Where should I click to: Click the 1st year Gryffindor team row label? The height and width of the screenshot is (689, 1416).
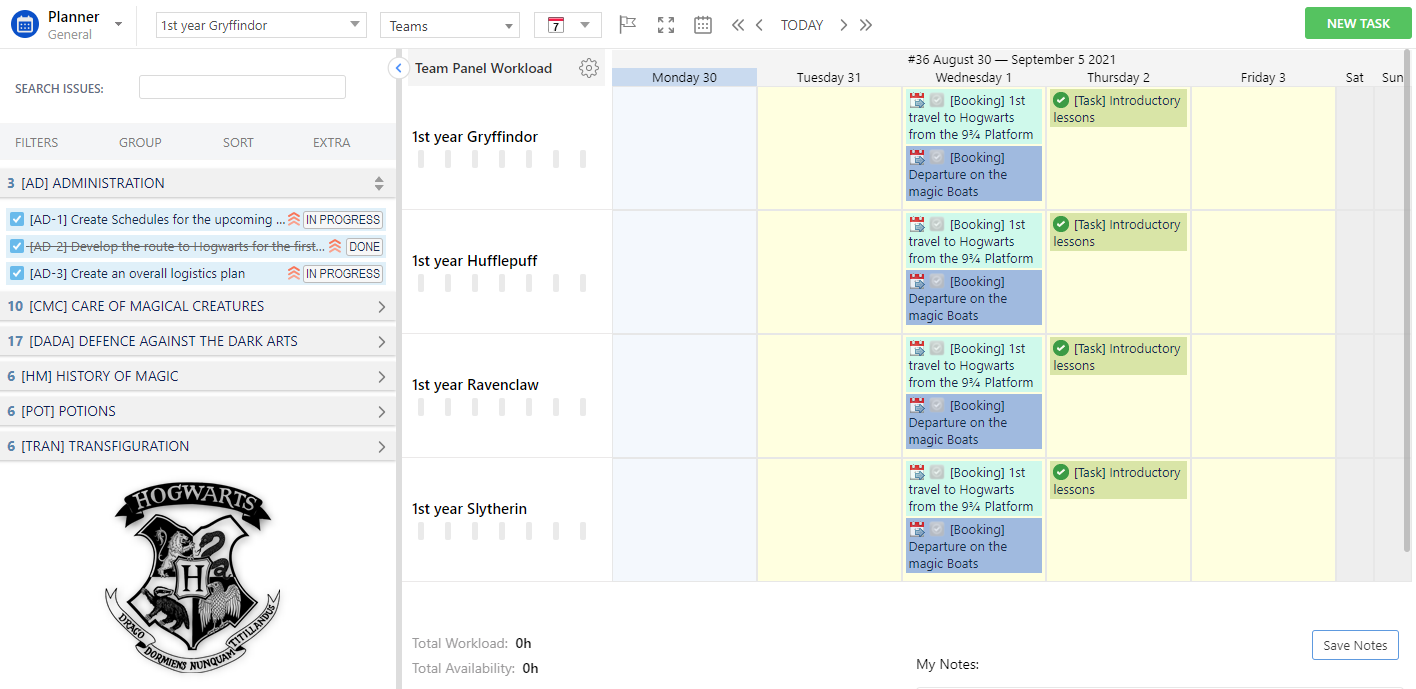tap(475, 137)
